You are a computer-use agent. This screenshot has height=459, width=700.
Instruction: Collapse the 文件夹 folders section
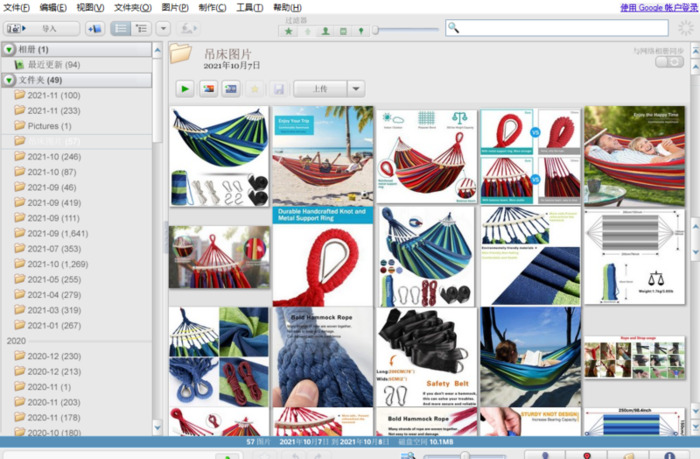(x=9, y=79)
